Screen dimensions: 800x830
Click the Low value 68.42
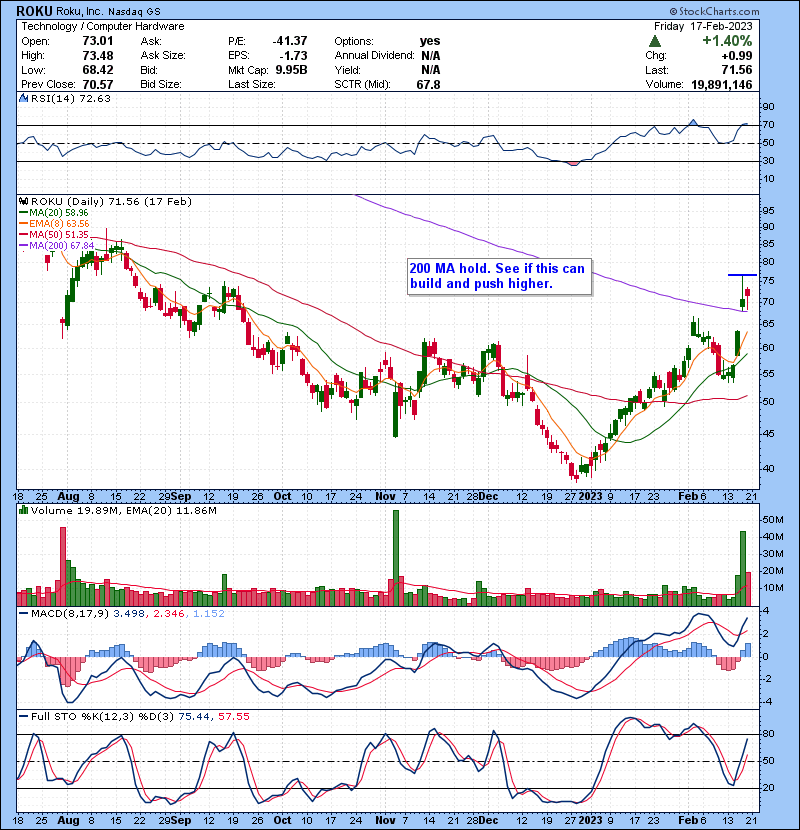click(97, 70)
